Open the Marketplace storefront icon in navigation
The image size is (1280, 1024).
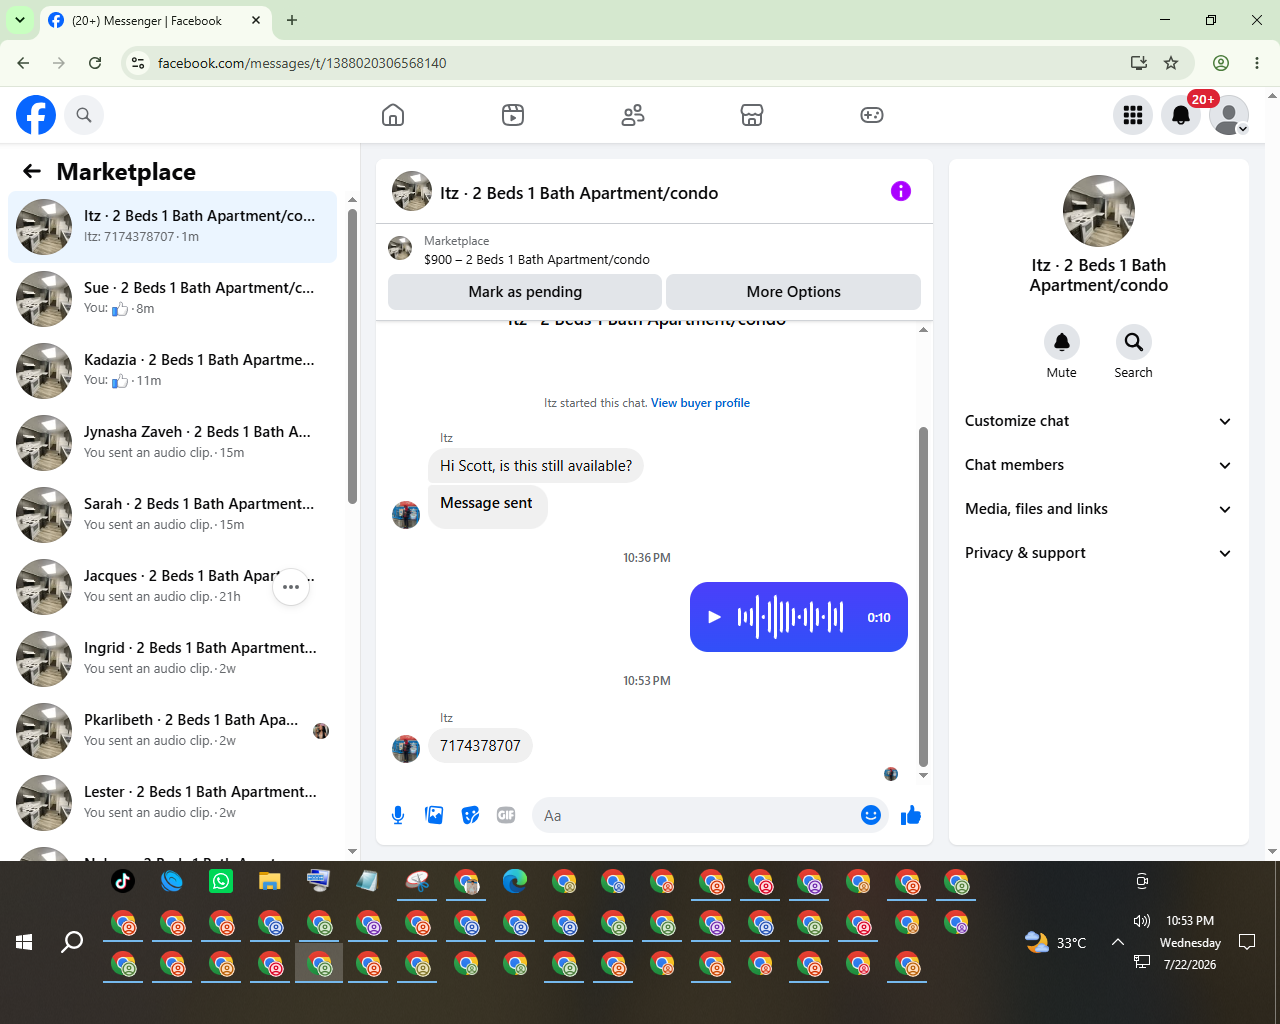coord(752,115)
